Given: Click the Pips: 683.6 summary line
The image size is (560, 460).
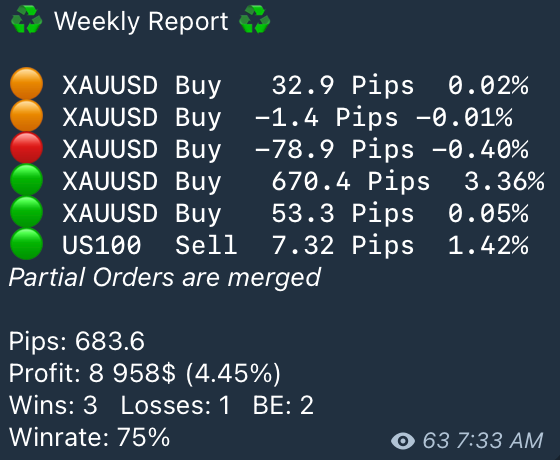Looking at the screenshot, I should (x=77, y=341).
